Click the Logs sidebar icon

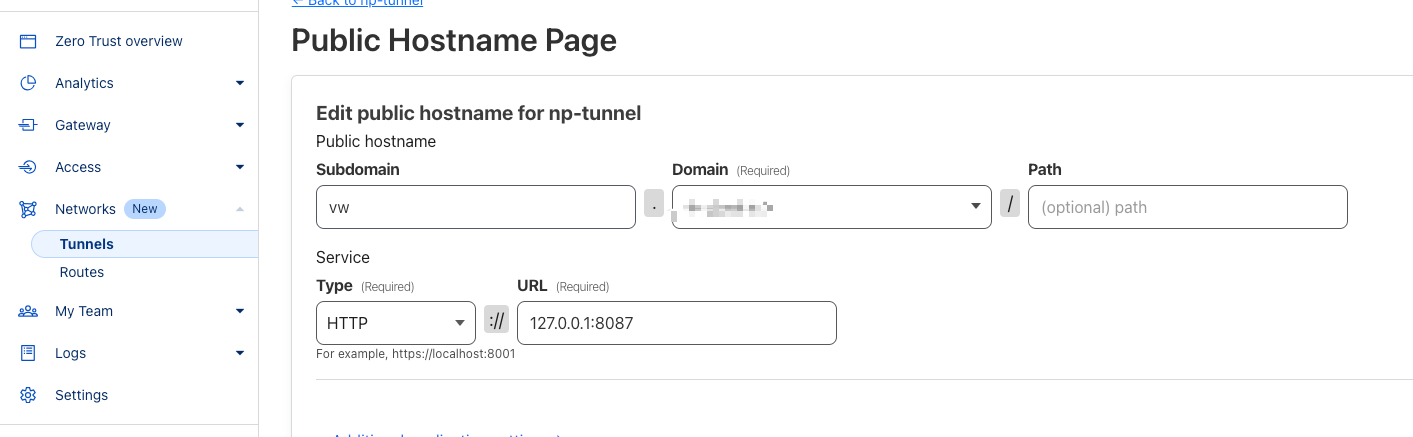tap(28, 353)
